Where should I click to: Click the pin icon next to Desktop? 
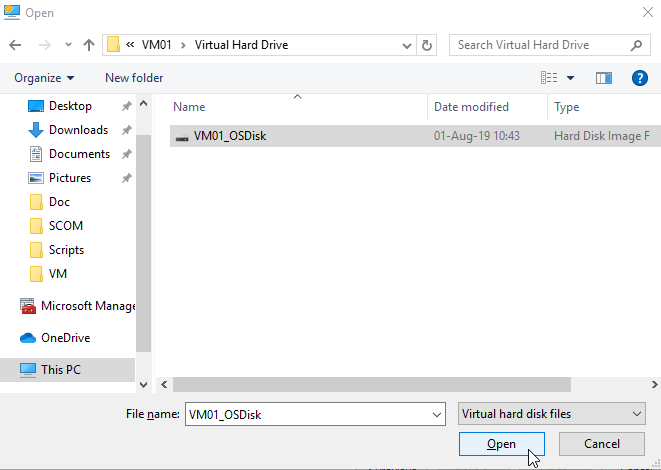126,106
